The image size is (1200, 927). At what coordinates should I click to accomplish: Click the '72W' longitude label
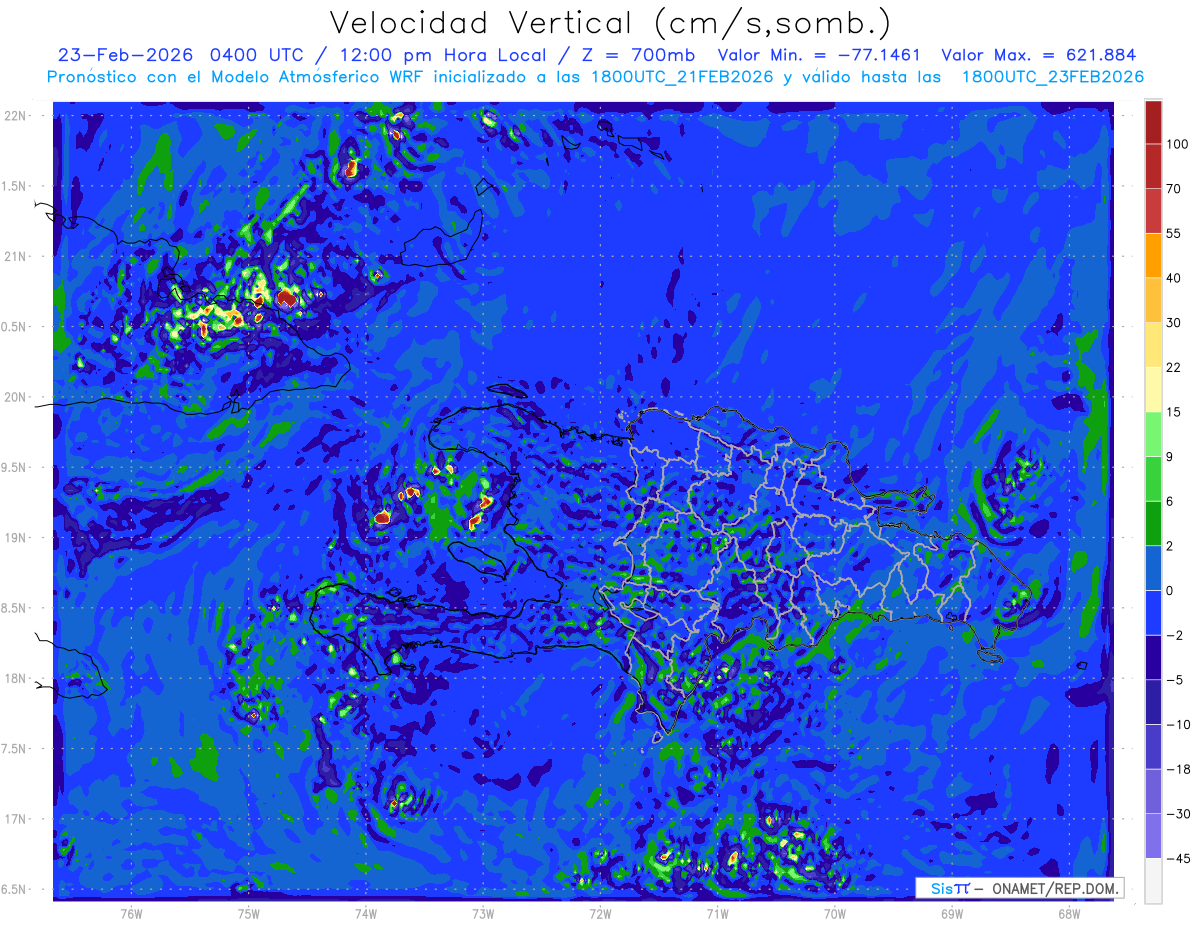[600, 913]
